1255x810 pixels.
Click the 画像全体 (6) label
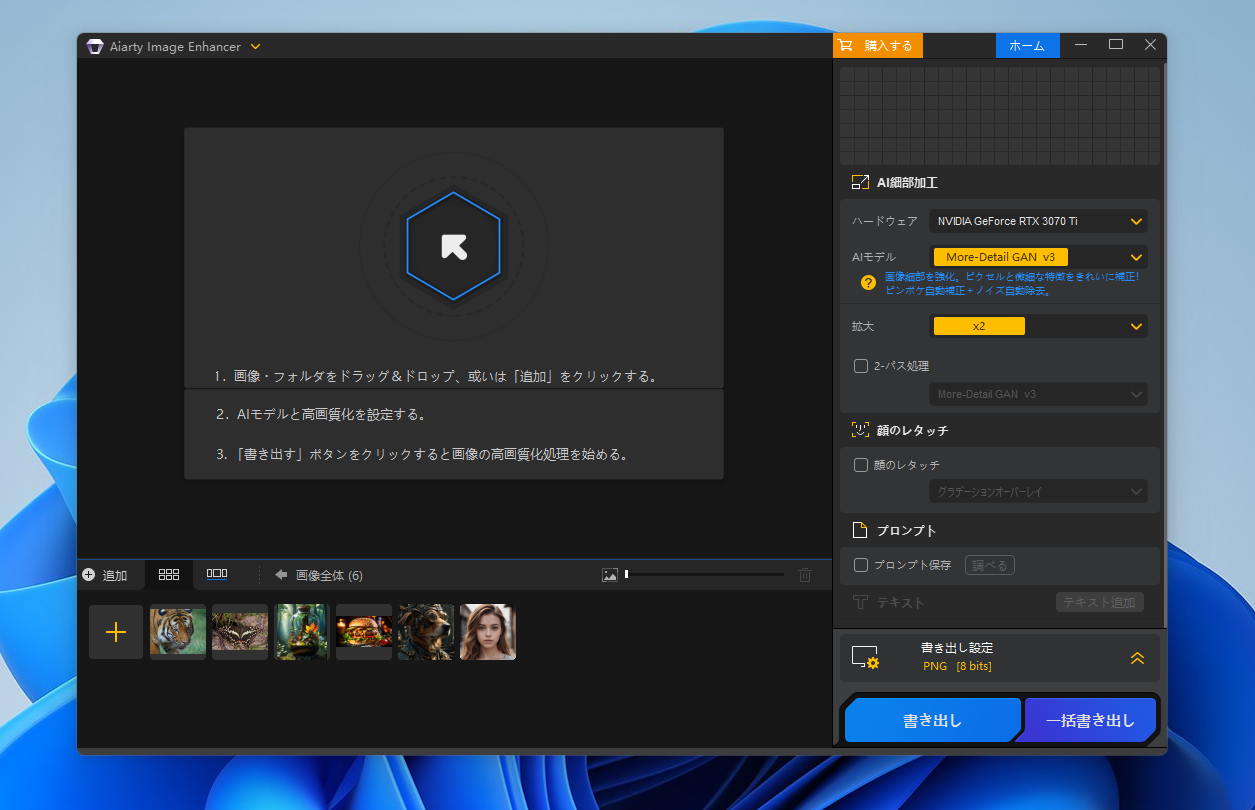click(x=329, y=575)
